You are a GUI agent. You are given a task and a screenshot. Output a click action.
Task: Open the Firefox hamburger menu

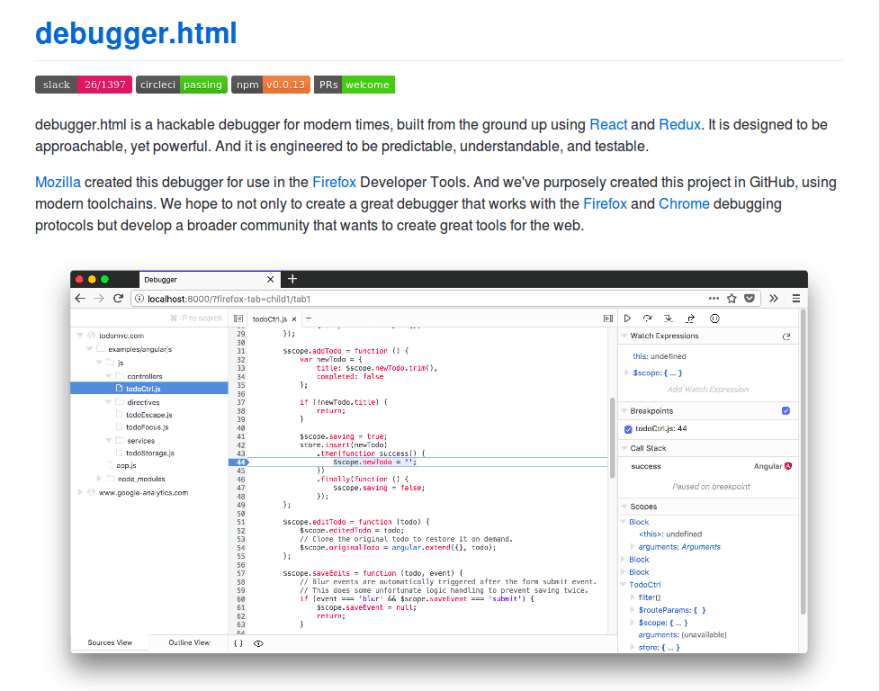pyautogui.click(x=796, y=299)
